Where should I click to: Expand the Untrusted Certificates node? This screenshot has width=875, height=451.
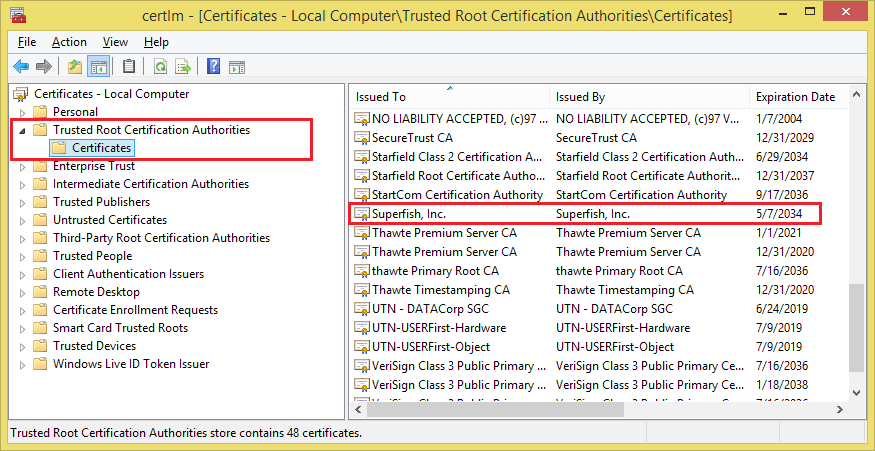pyautogui.click(x=23, y=220)
